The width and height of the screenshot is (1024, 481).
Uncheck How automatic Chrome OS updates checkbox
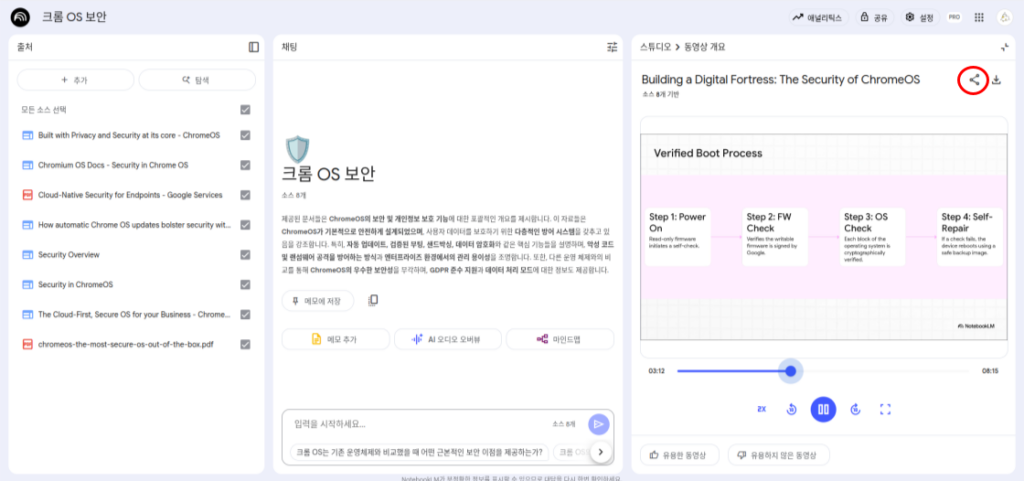coord(245,225)
